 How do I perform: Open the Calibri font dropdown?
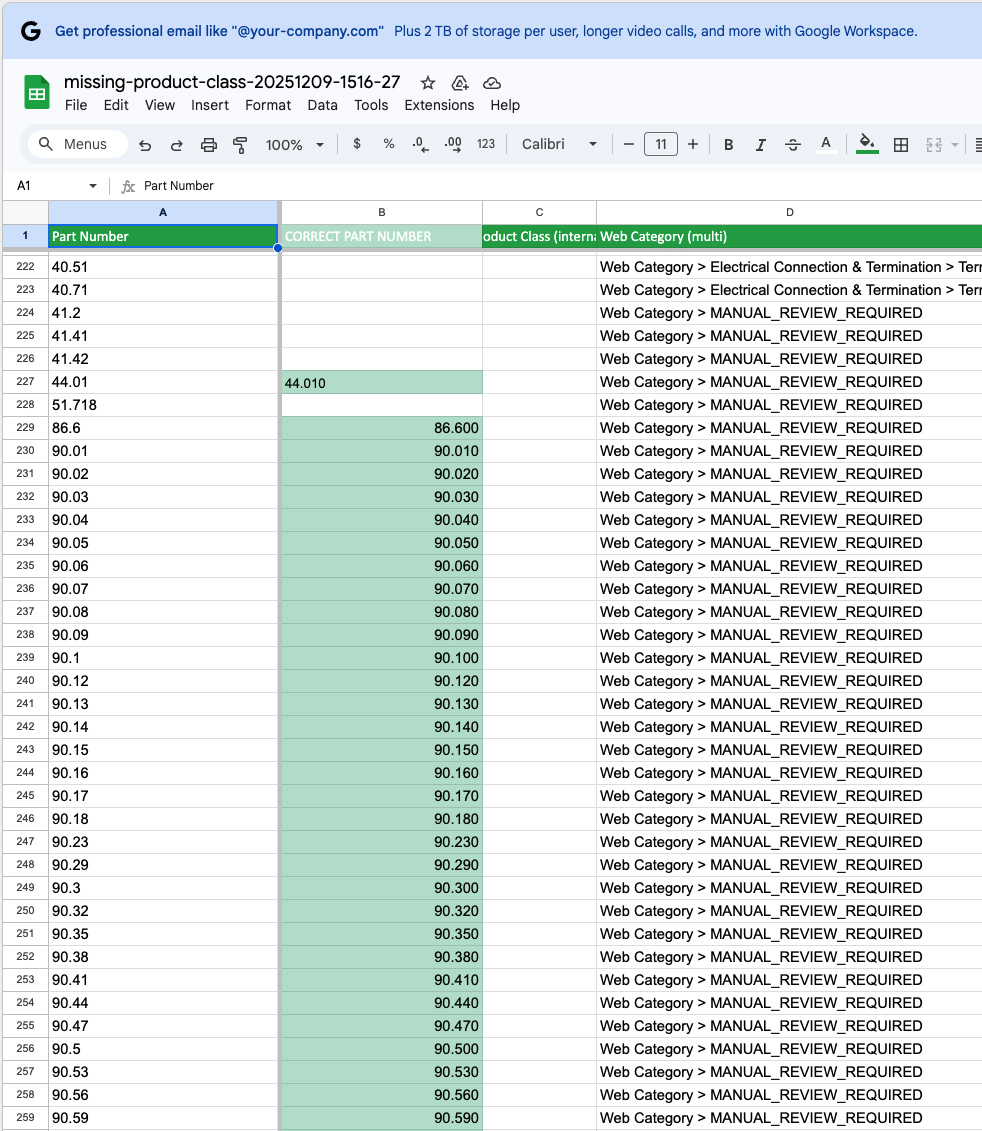(559, 145)
